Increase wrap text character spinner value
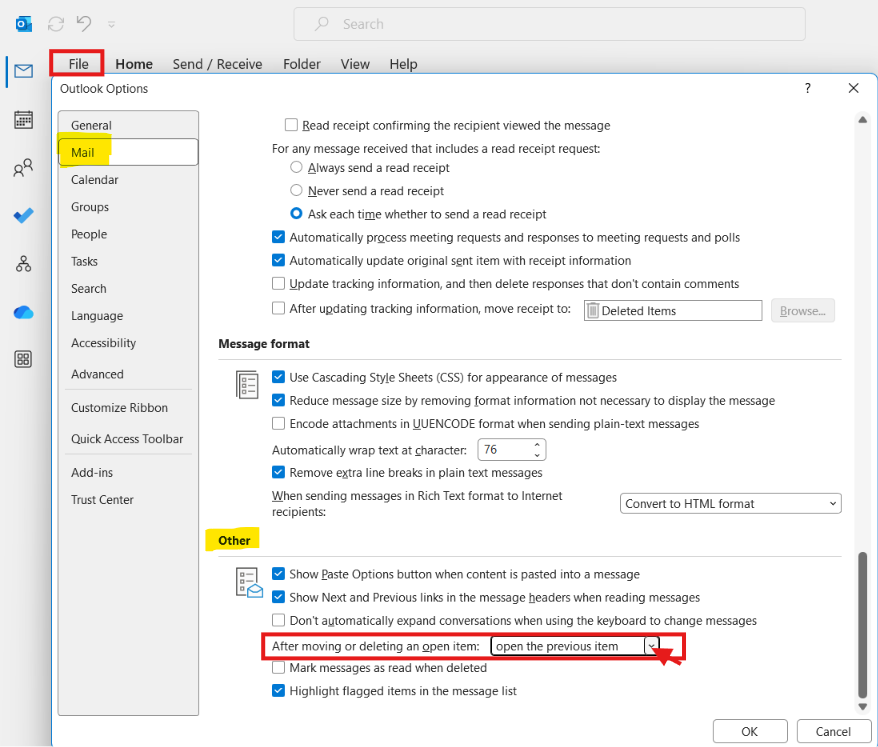 pos(537,445)
